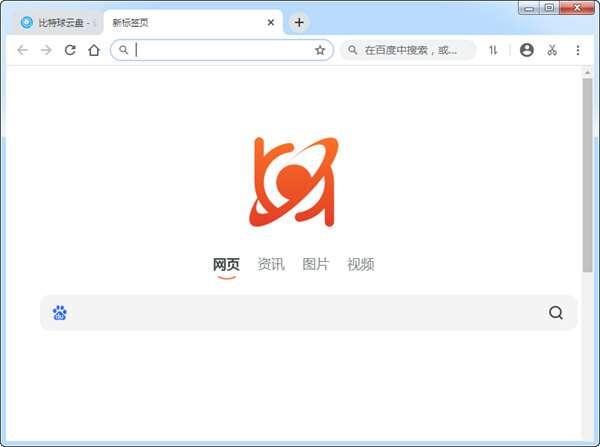Click the forward navigation arrow

click(x=46, y=50)
